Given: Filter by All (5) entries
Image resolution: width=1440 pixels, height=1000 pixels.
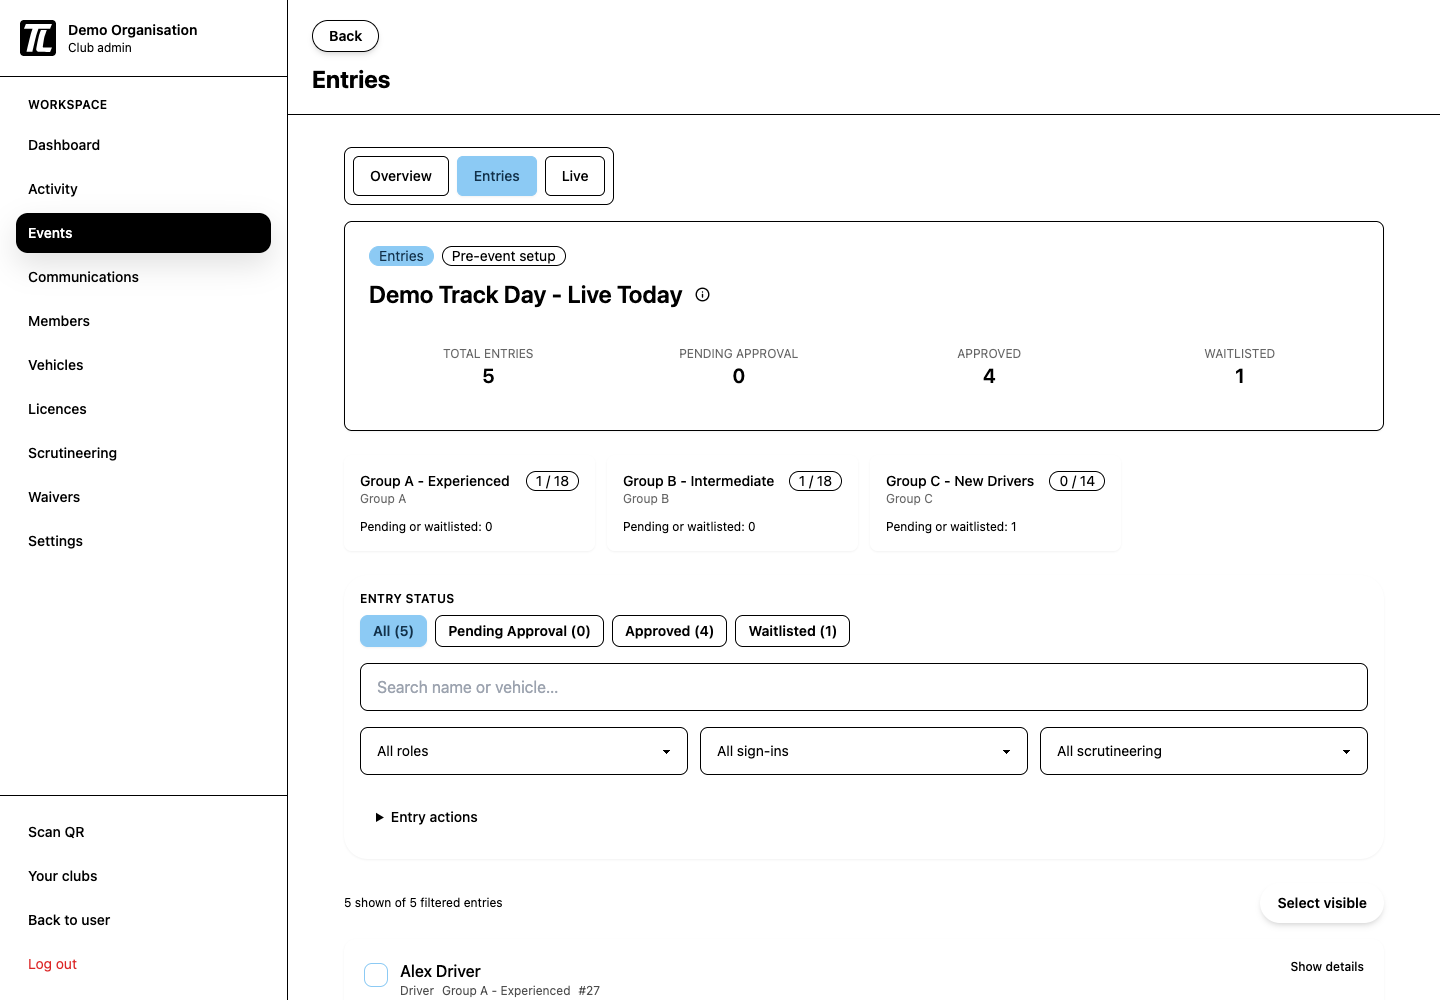Looking at the screenshot, I should click(x=393, y=631).
